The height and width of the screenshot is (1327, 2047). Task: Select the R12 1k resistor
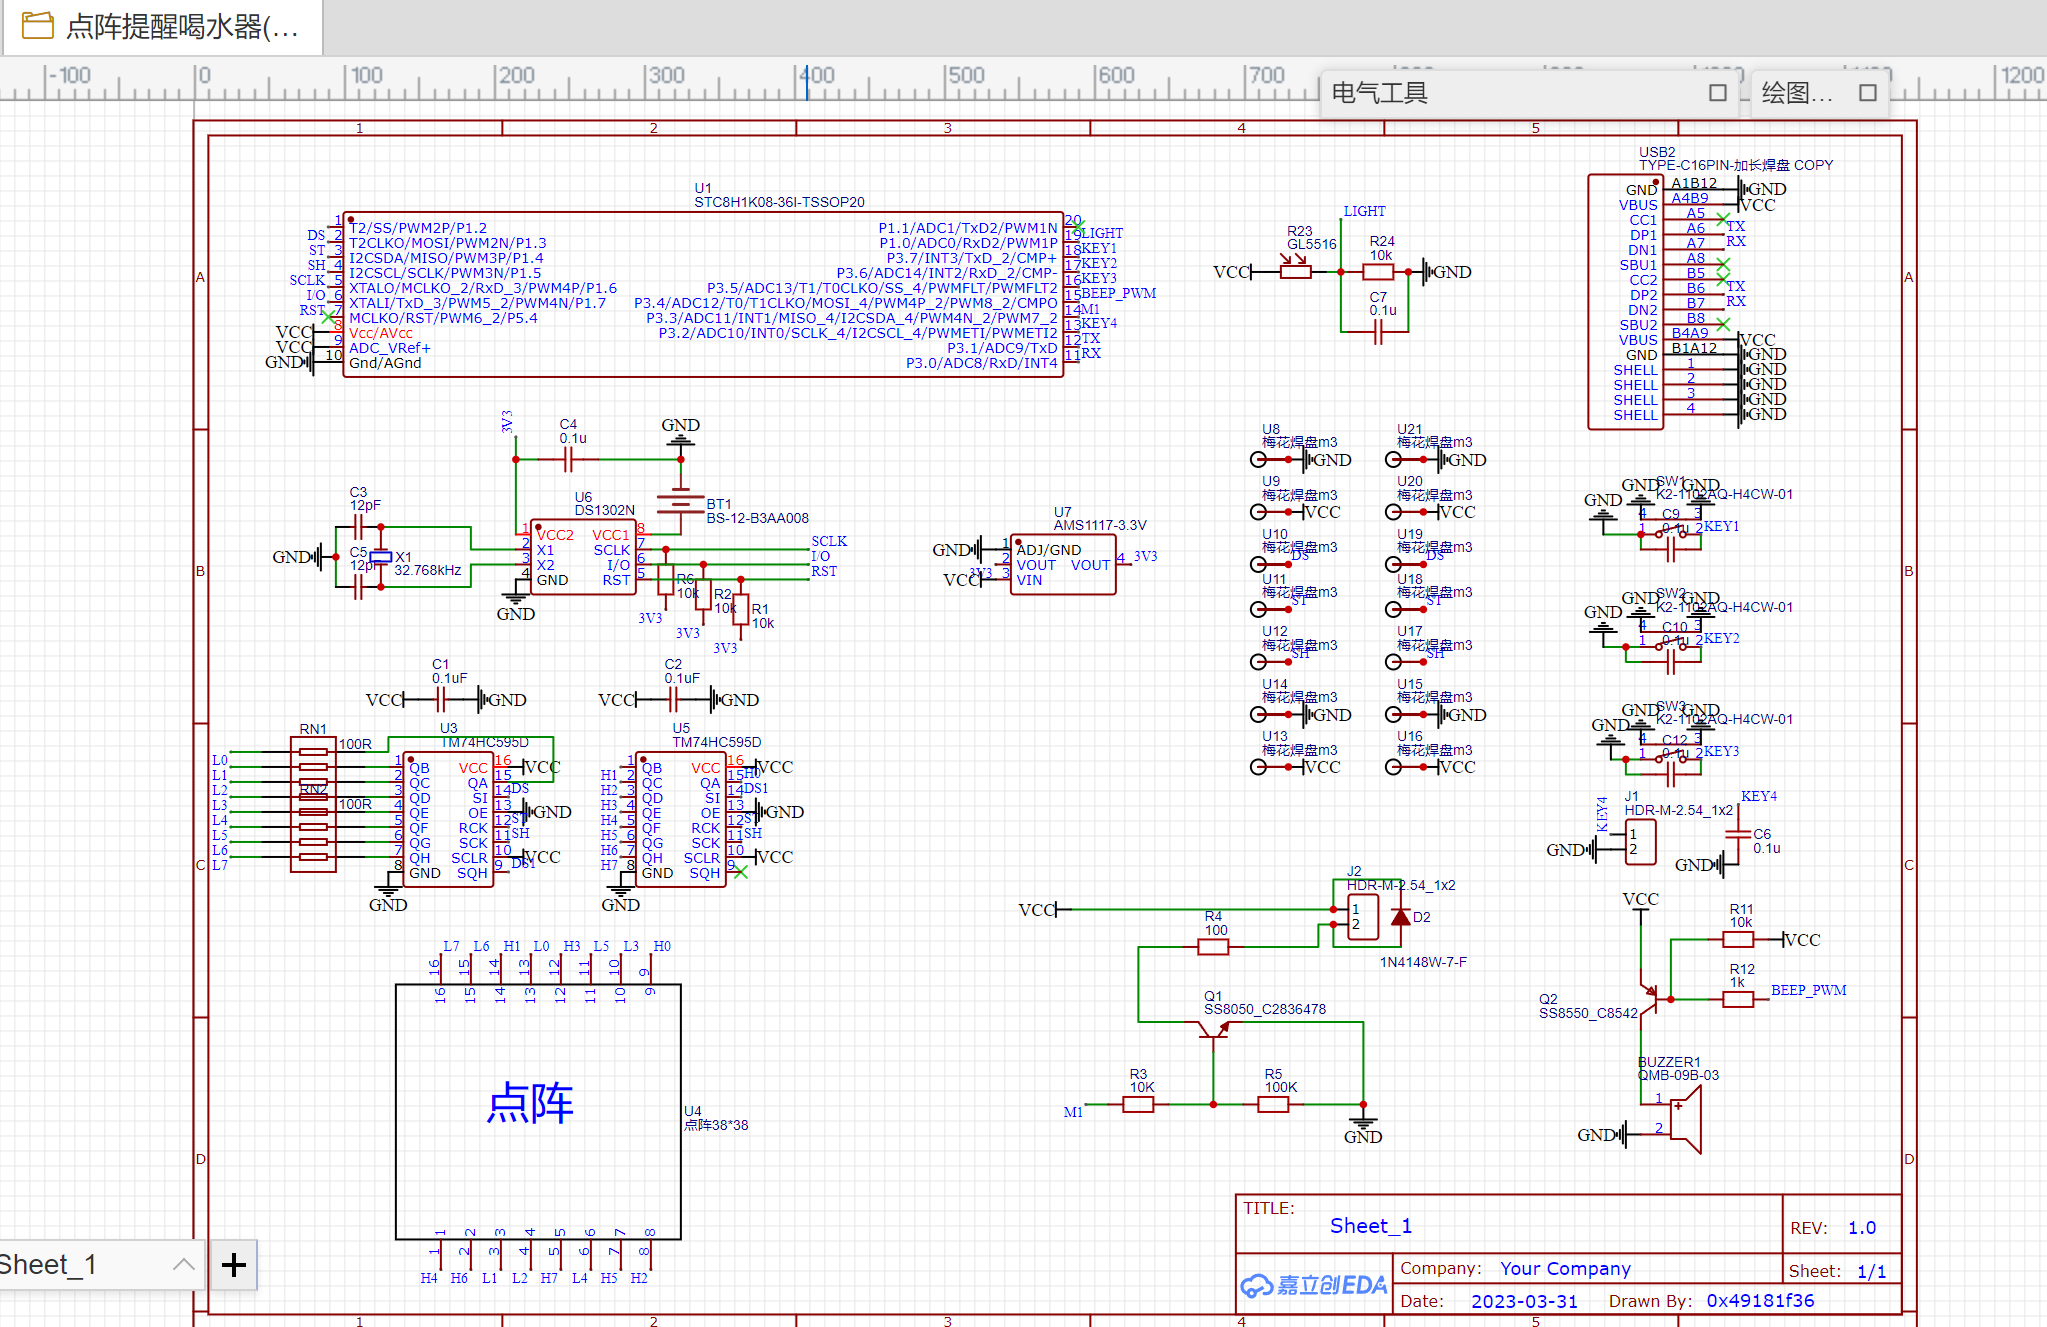coord(1738,999)
